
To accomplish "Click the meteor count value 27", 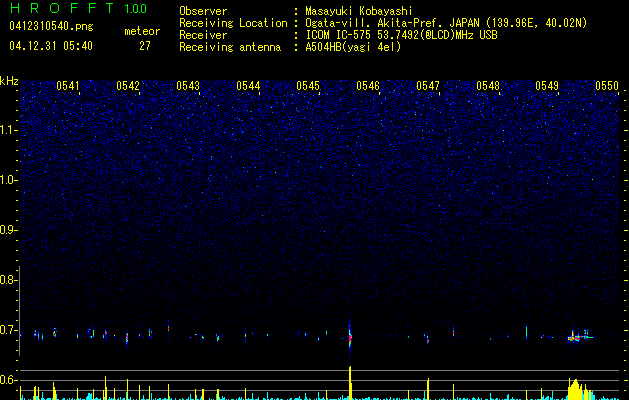I will tap(145, 46).
